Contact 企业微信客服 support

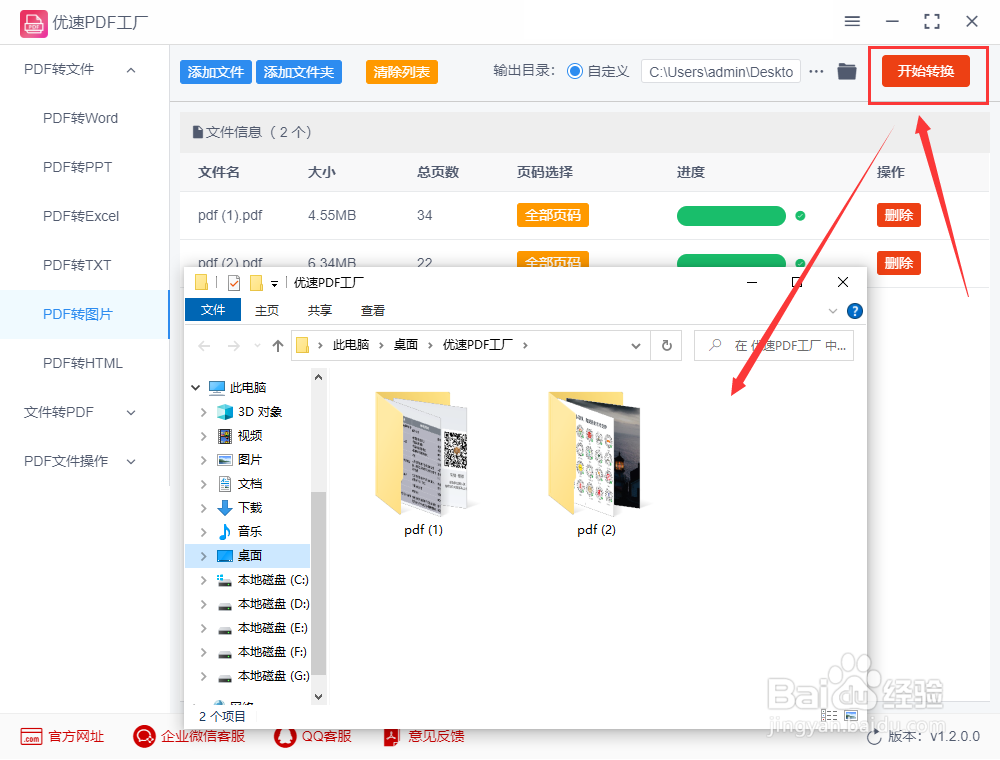coord(144,736)
